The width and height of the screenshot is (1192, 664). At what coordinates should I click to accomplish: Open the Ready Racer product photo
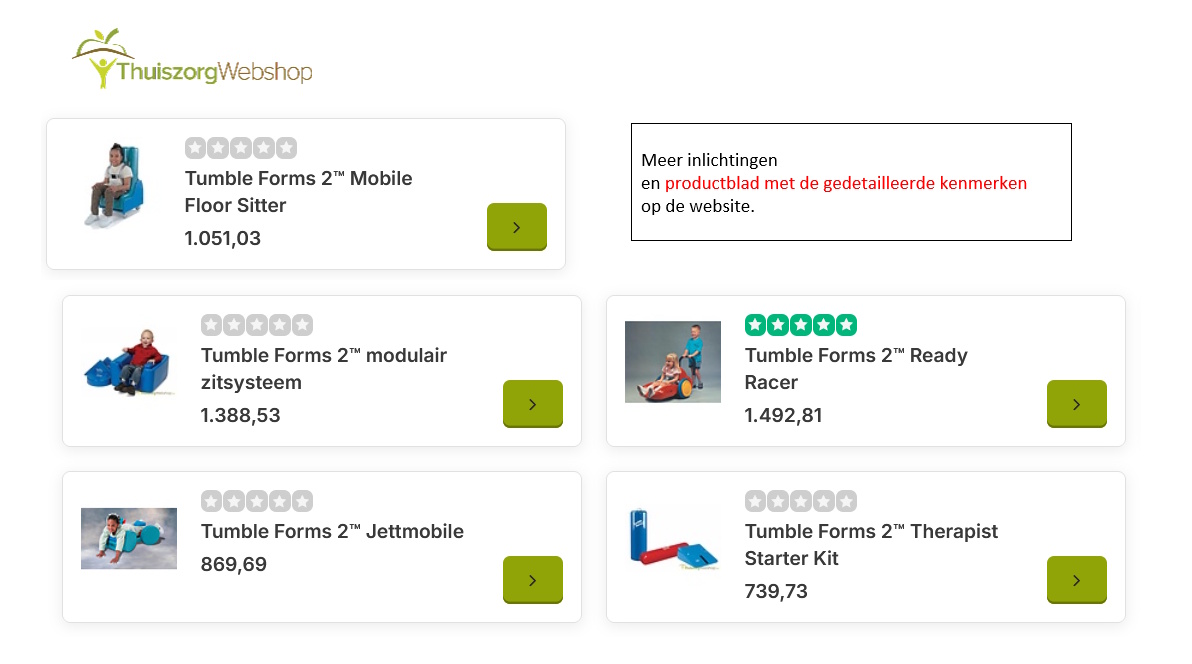672,362
